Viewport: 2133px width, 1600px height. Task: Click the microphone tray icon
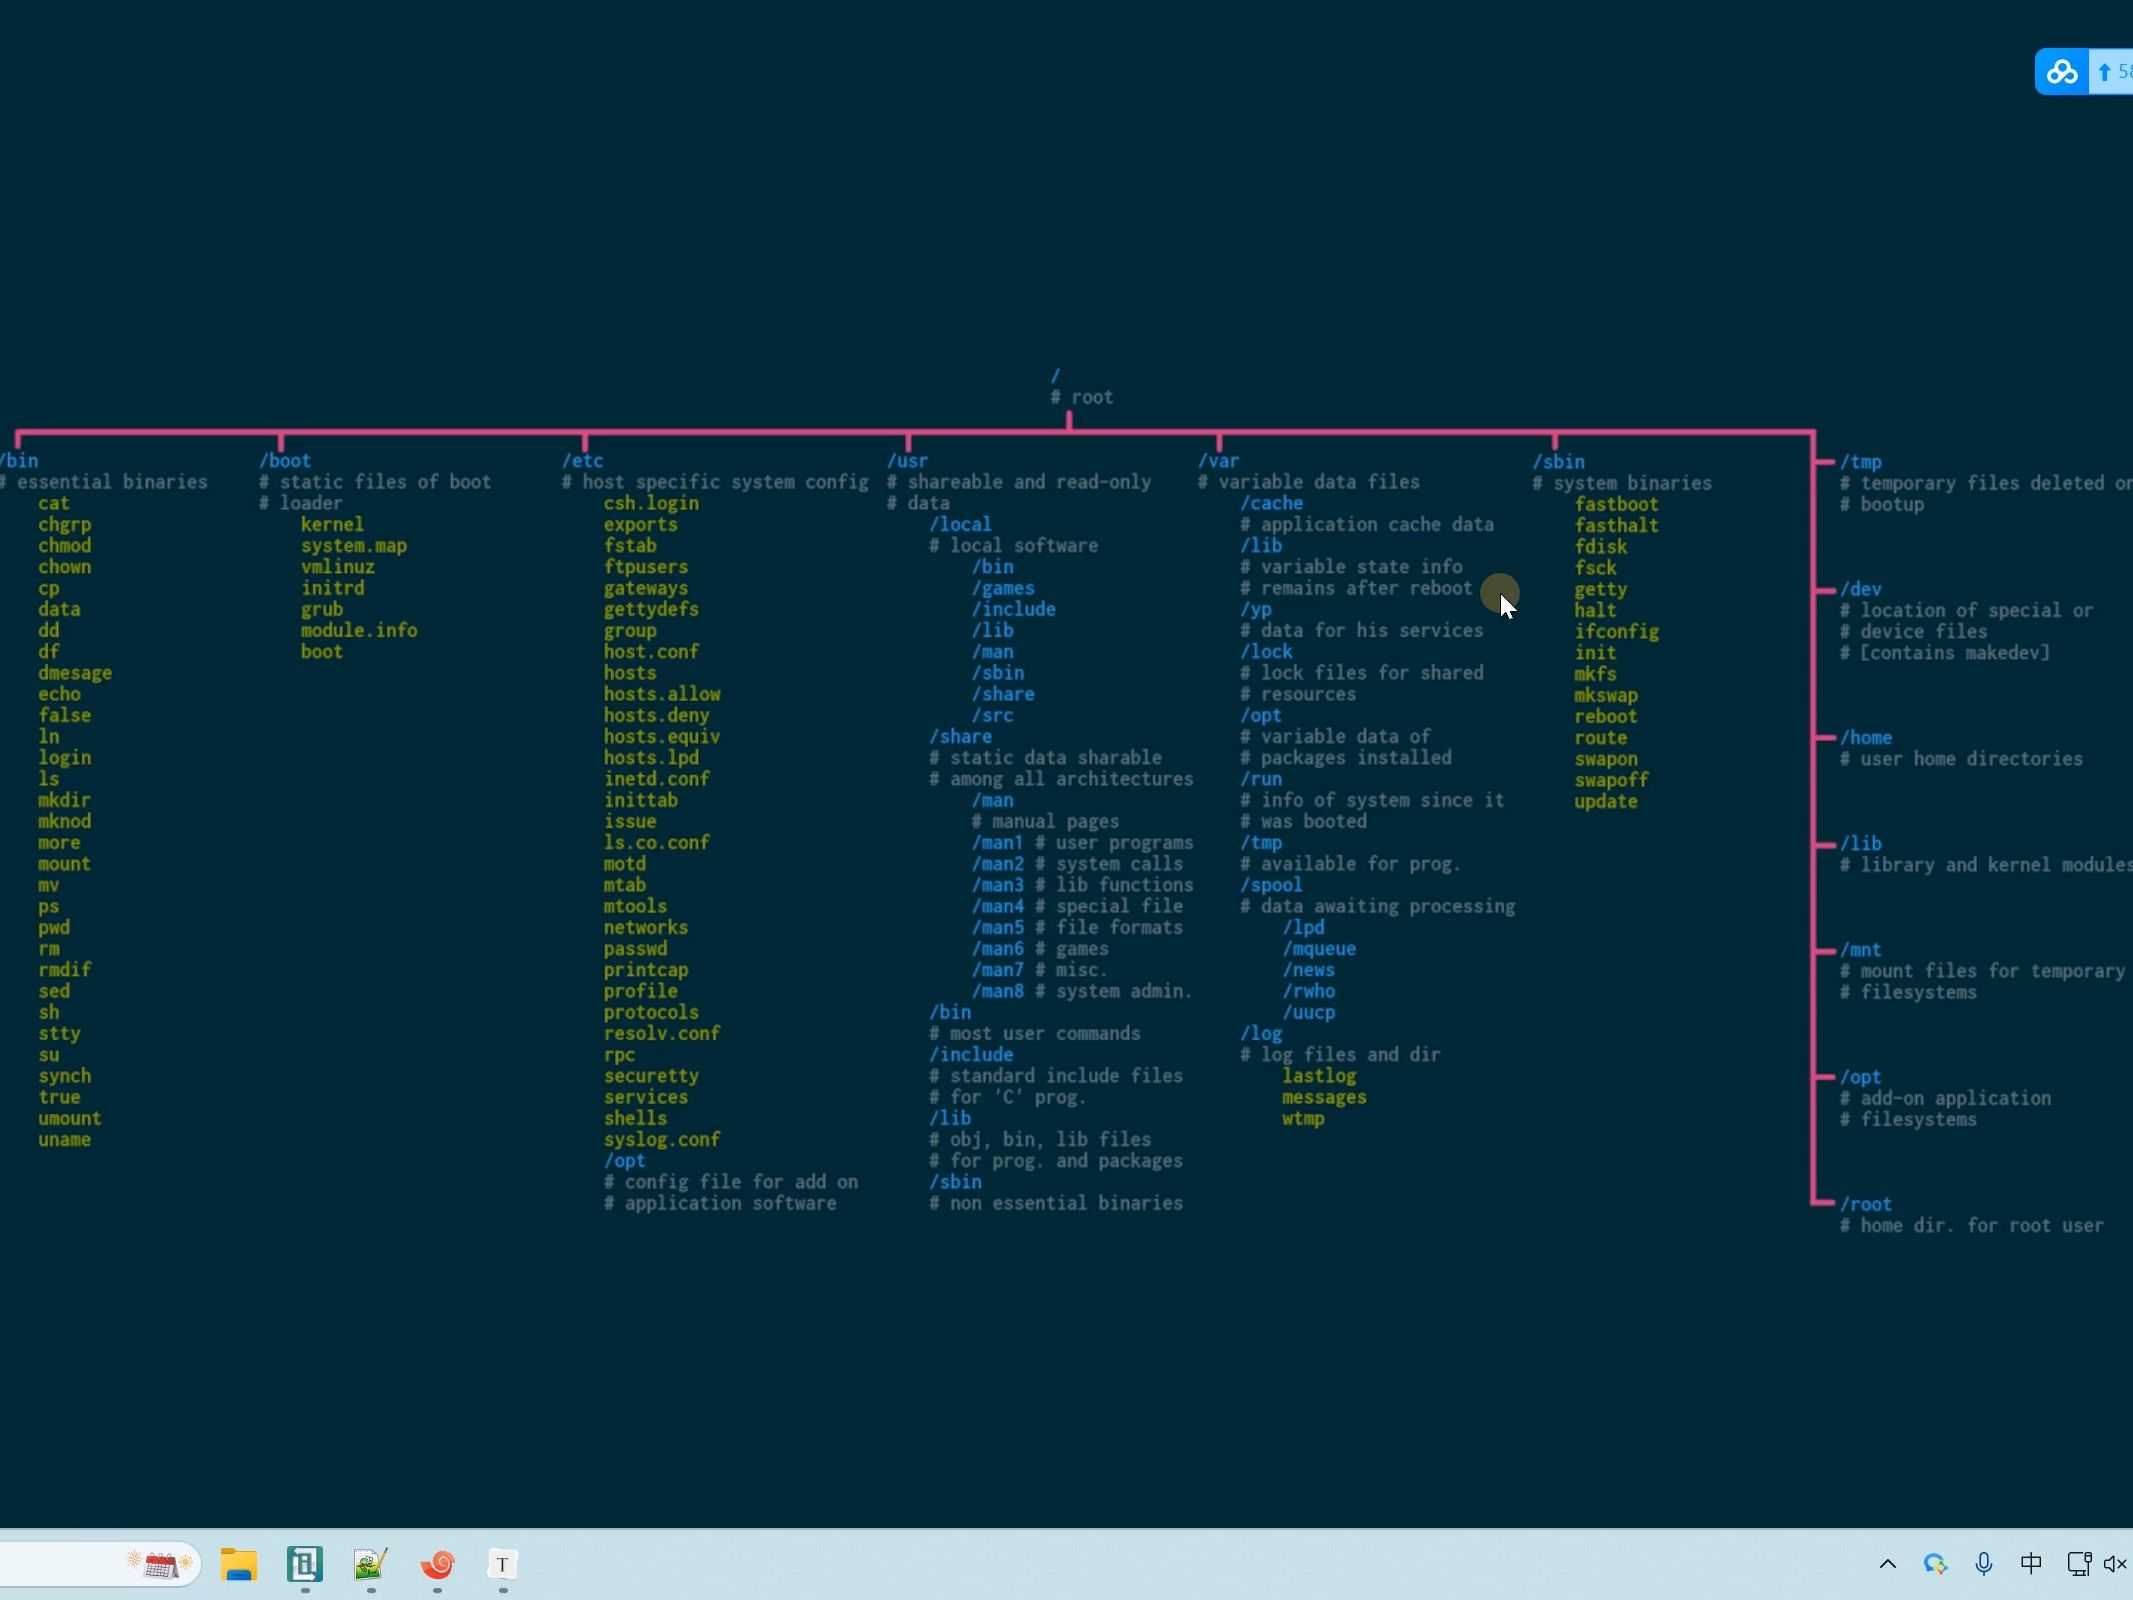[x=1984, y=1564]
